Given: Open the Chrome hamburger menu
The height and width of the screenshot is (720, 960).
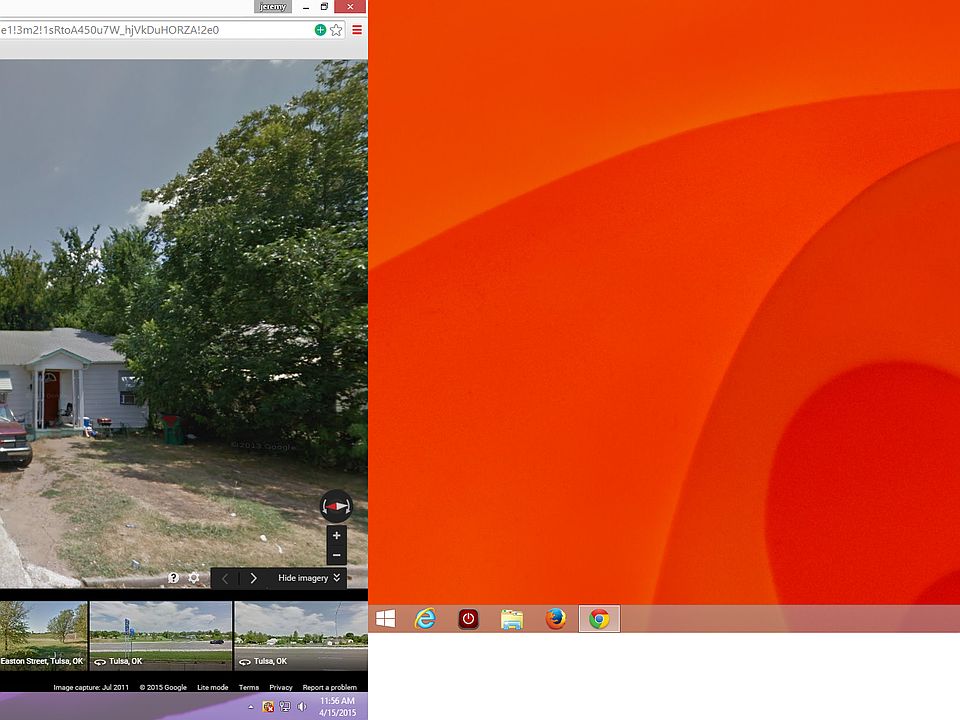Looking at the screenshot, I should [357, 30].
